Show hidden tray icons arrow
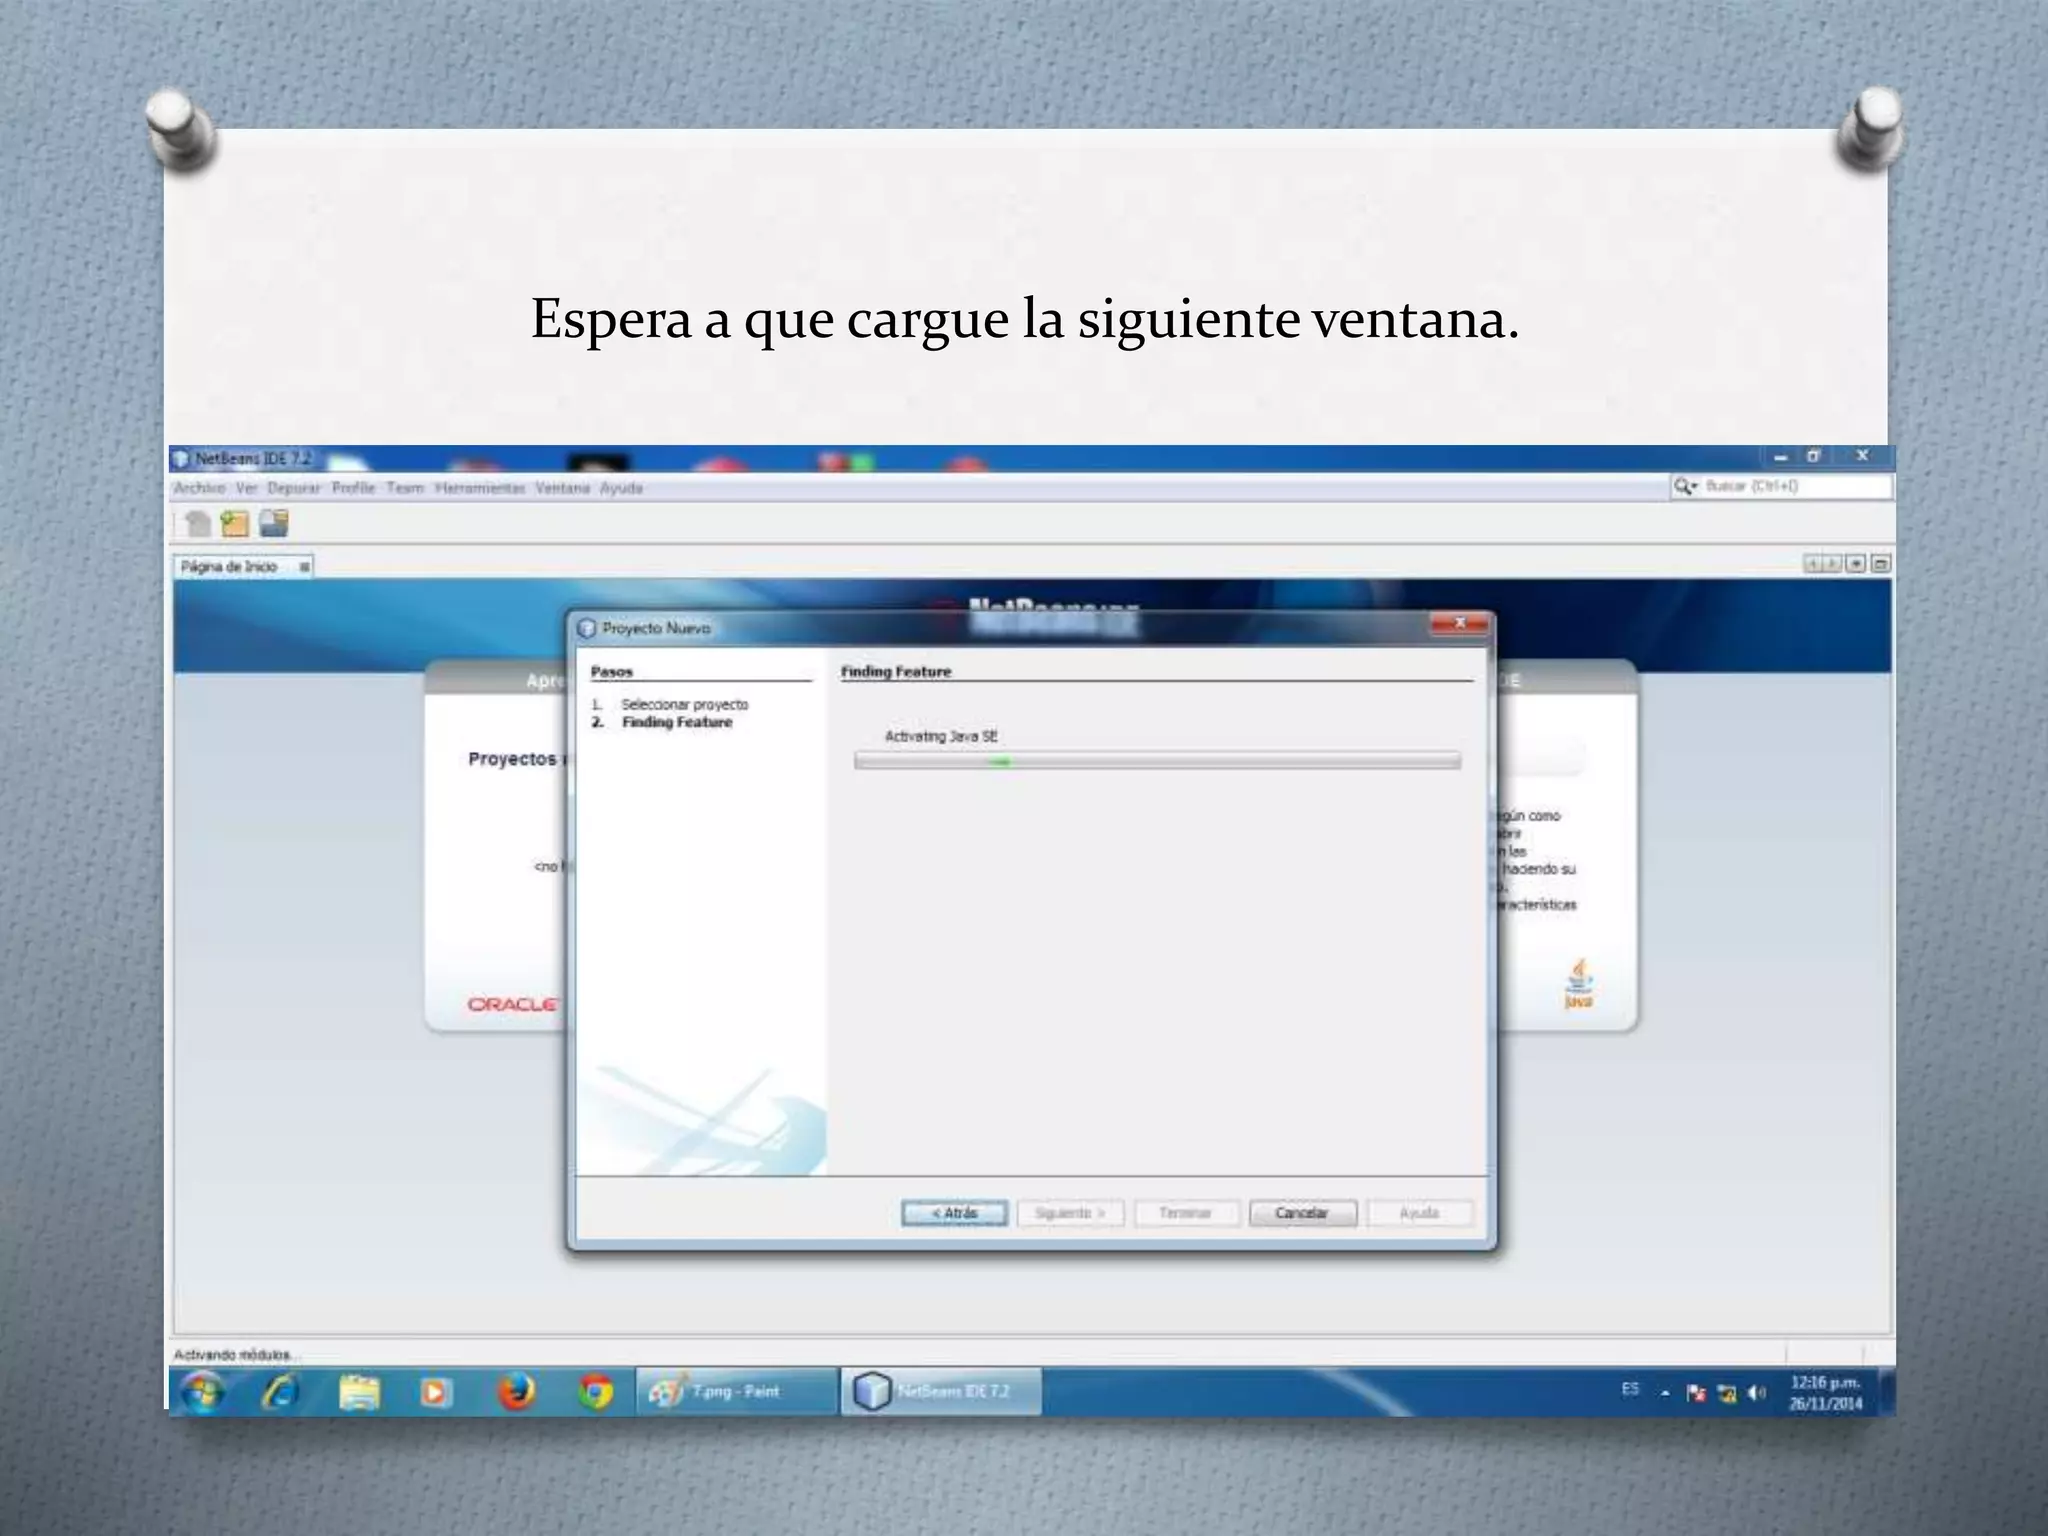2048x1536 pixels. 1666,1393
